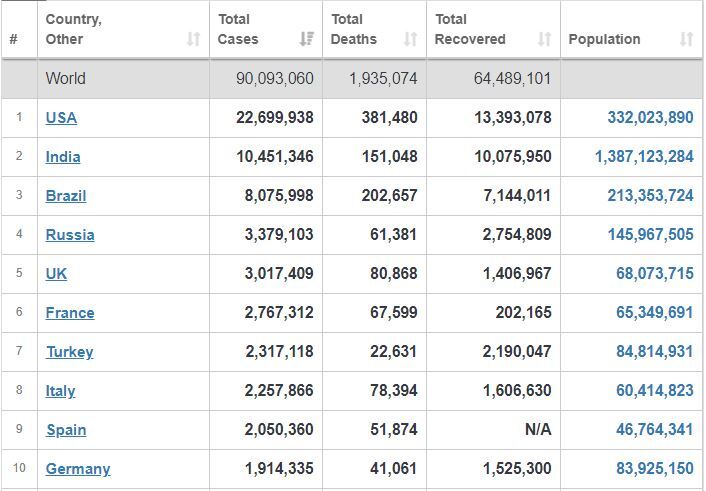
Task: Select Spain total deaths 51,874
Action: tap(394, 430)
